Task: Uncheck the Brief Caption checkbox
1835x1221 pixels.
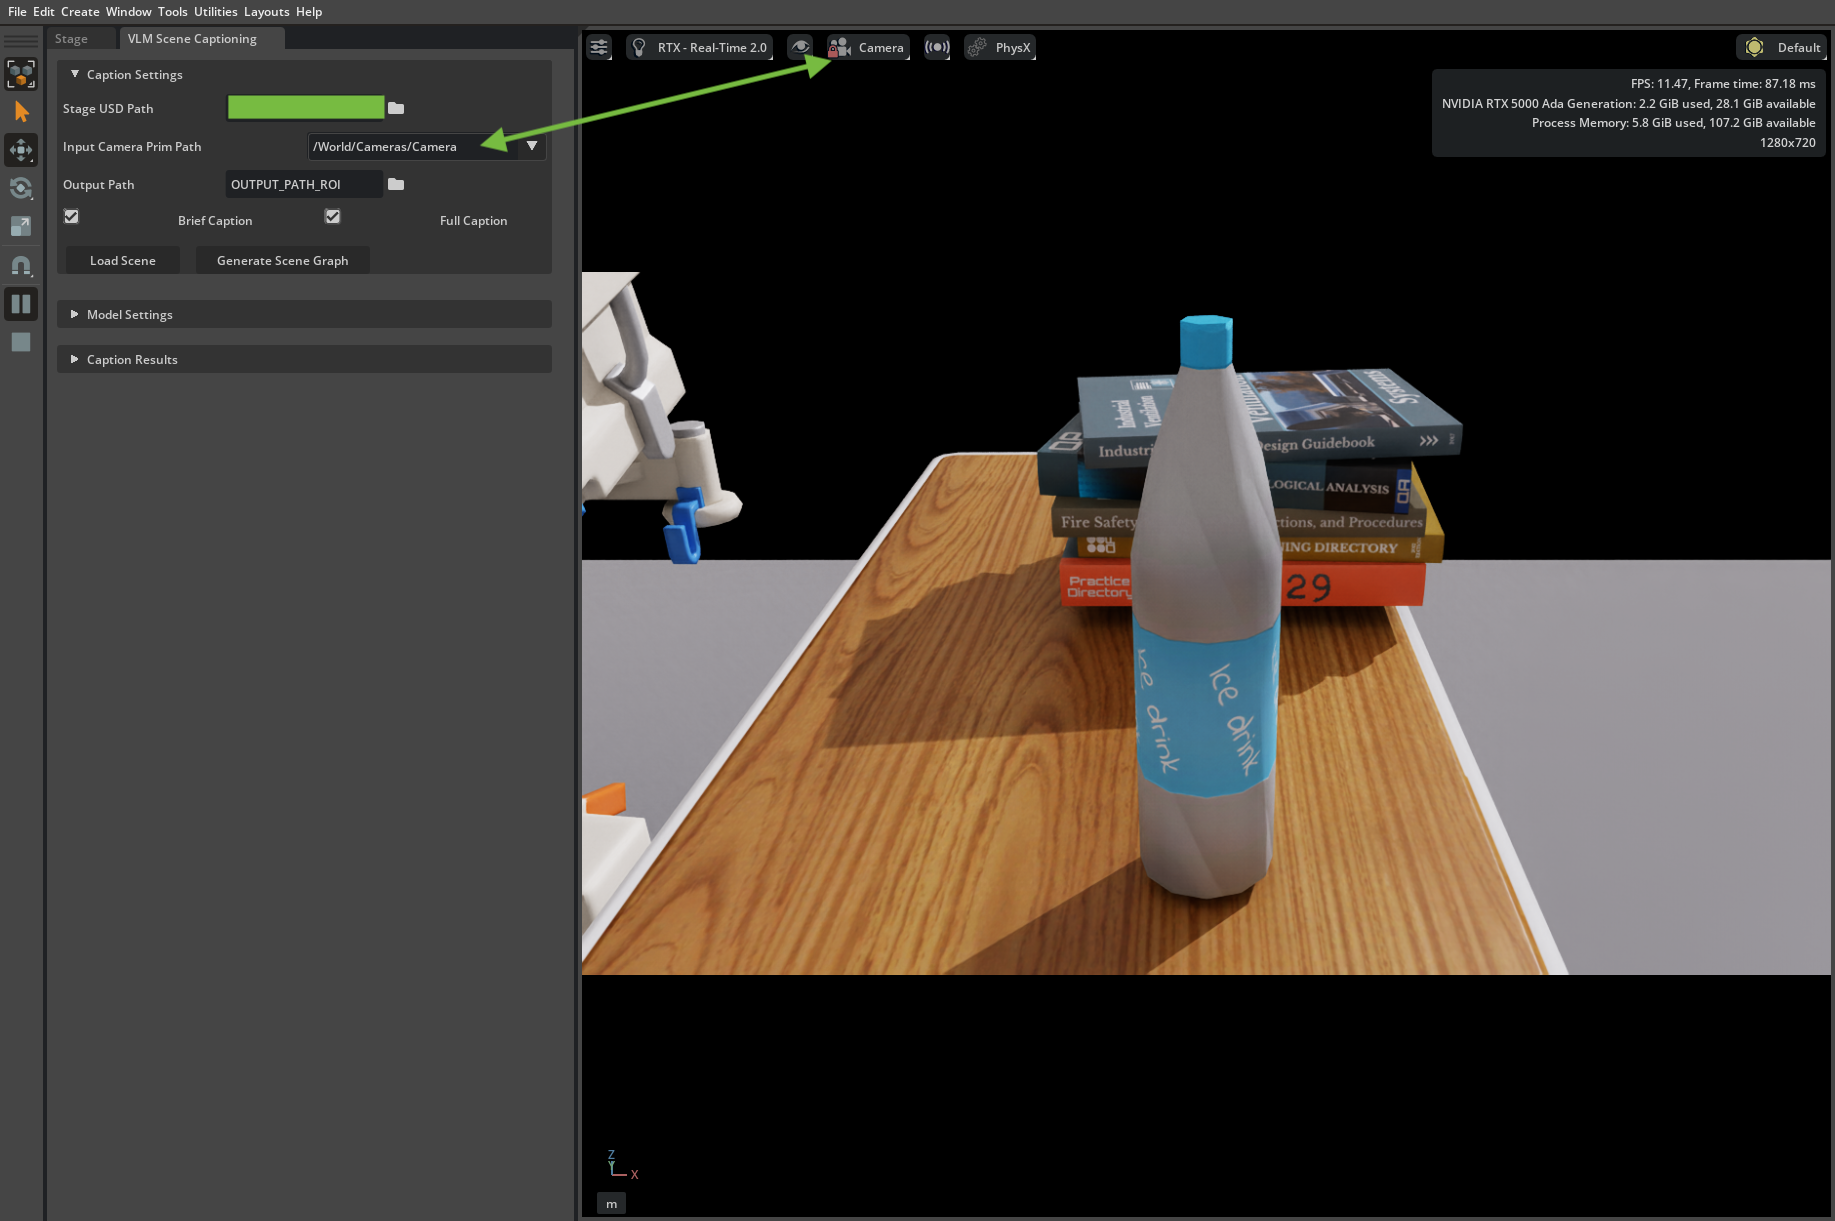Action: 72,216
